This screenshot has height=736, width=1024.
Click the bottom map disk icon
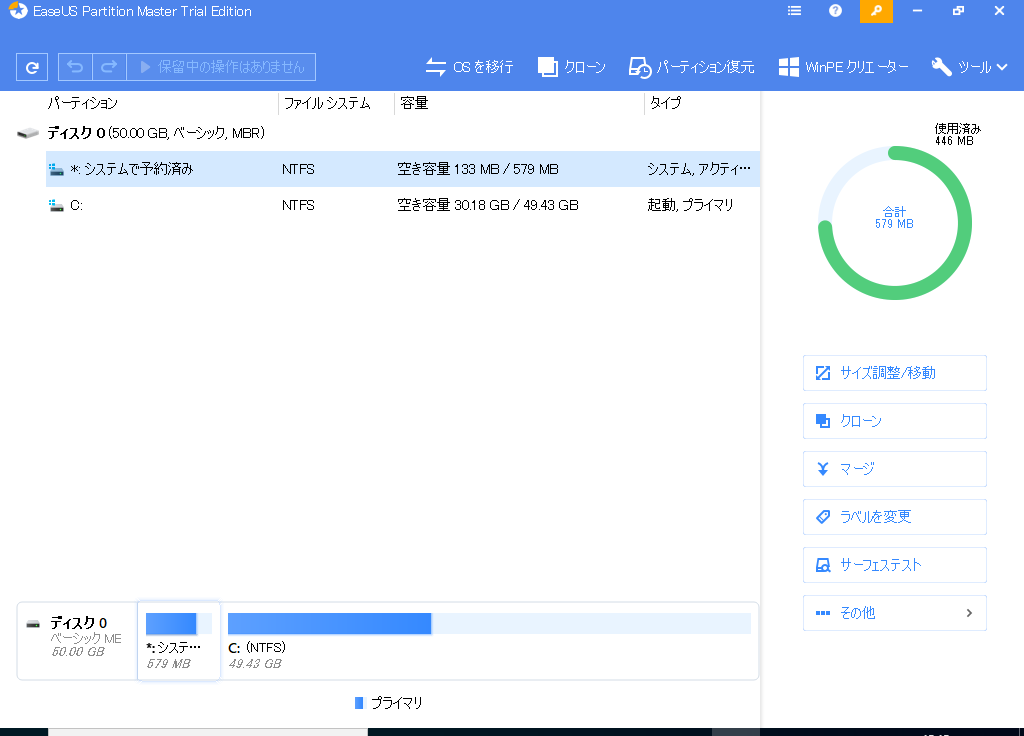pos(33,624)
